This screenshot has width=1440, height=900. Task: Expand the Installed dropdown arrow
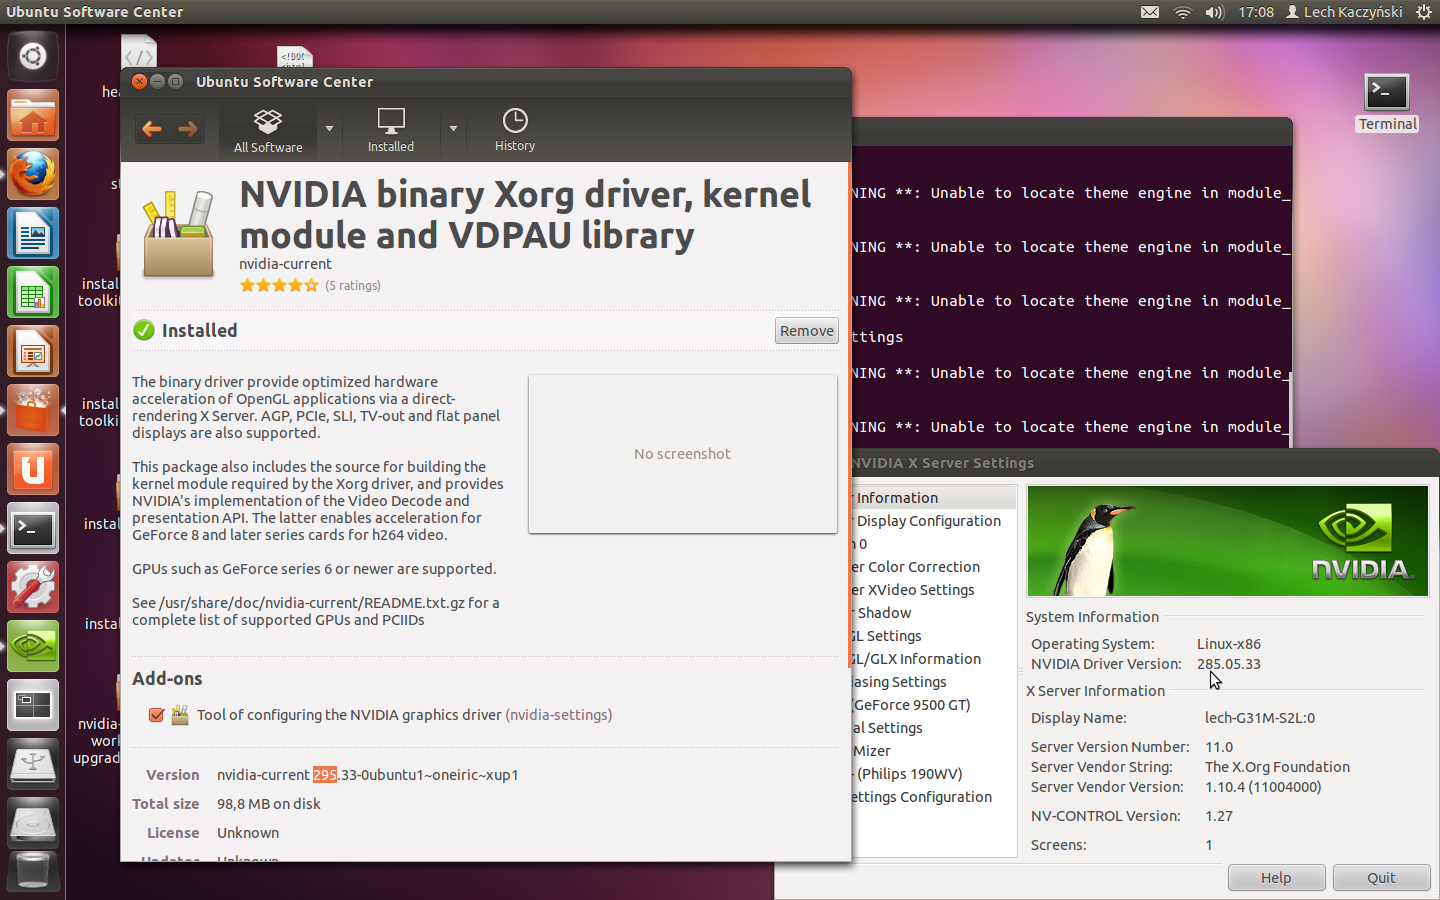453,129
